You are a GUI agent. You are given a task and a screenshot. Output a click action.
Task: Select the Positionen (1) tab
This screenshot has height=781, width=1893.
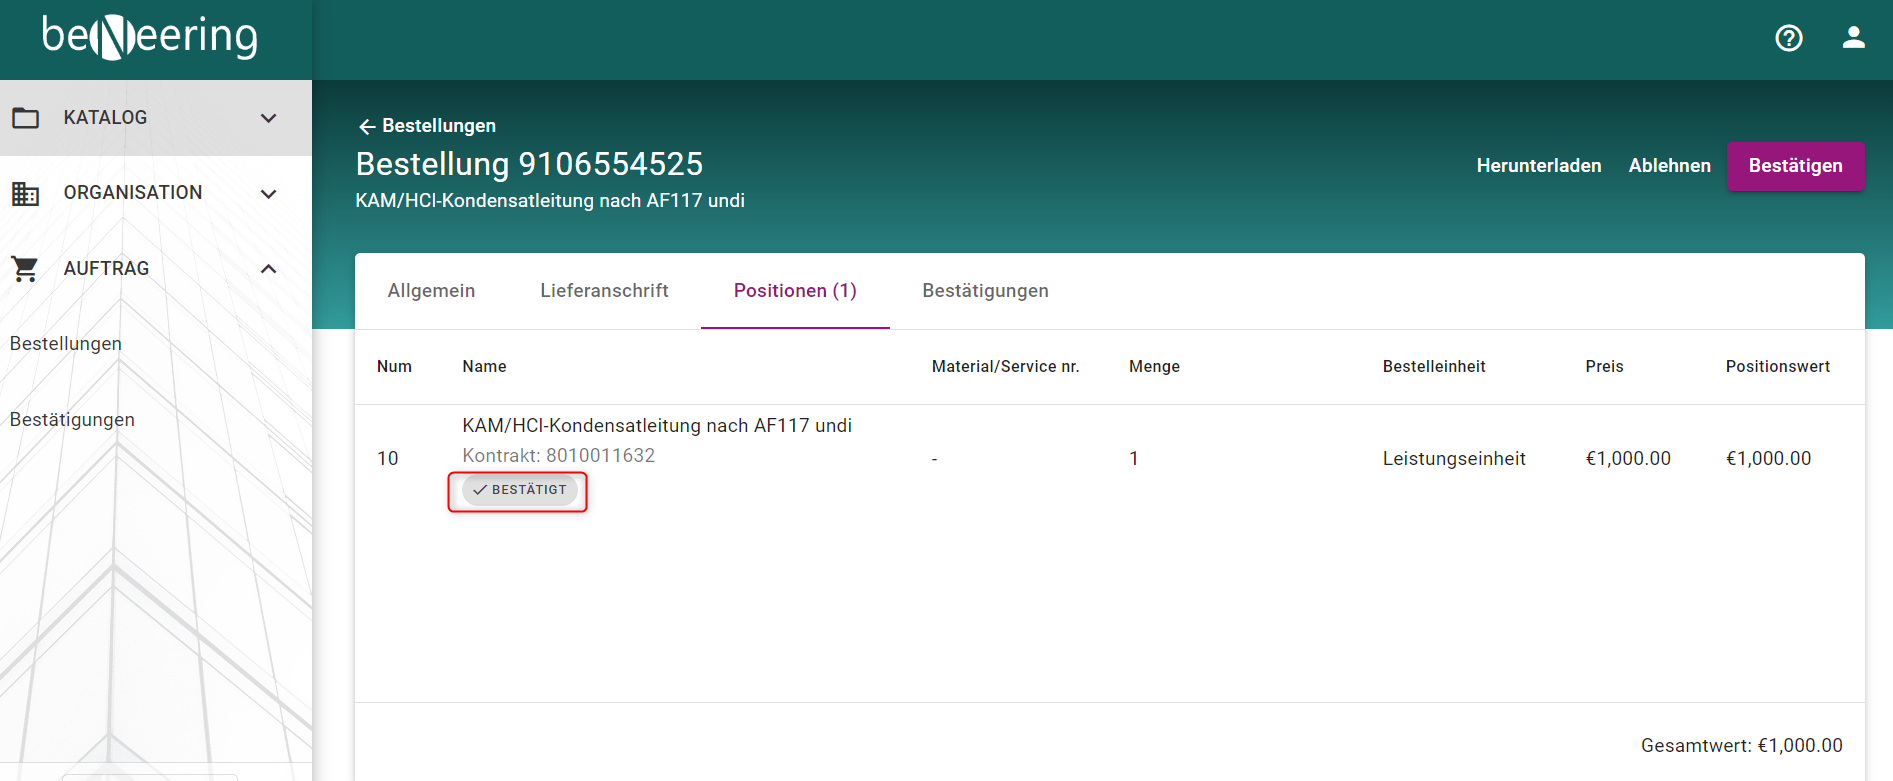coord(795,291)
